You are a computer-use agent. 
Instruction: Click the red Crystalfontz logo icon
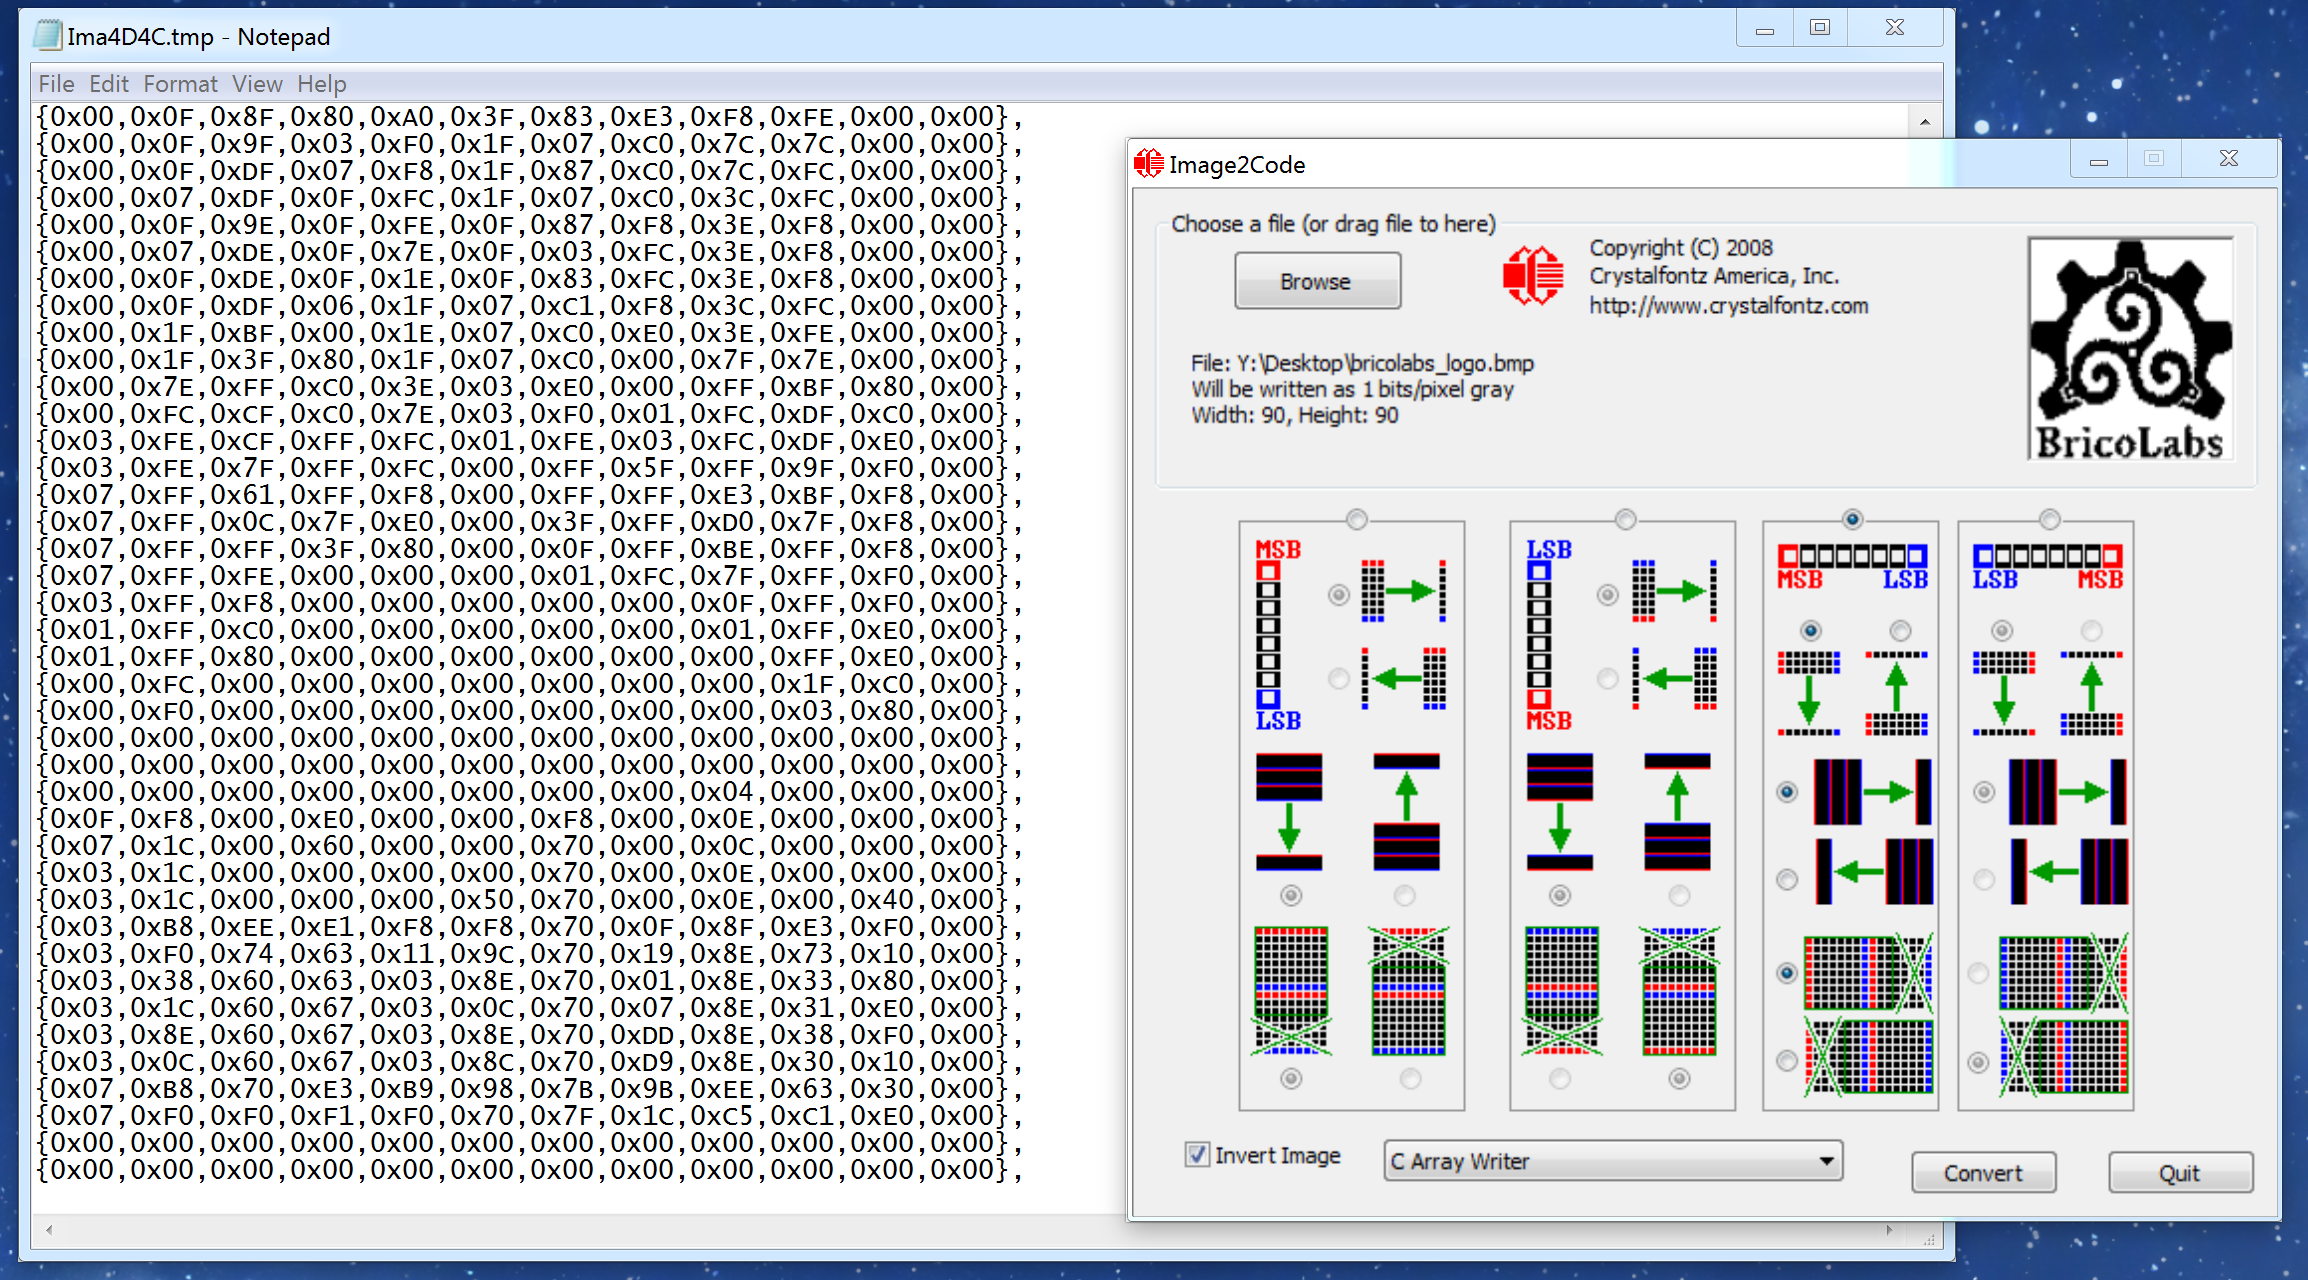[1532, 275]
